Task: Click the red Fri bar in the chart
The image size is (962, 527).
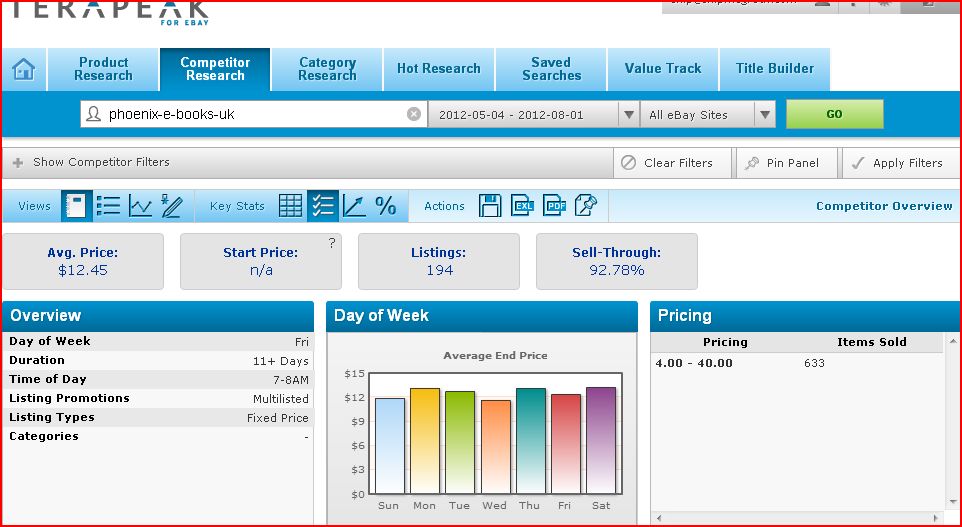Action: coord(565,444)
